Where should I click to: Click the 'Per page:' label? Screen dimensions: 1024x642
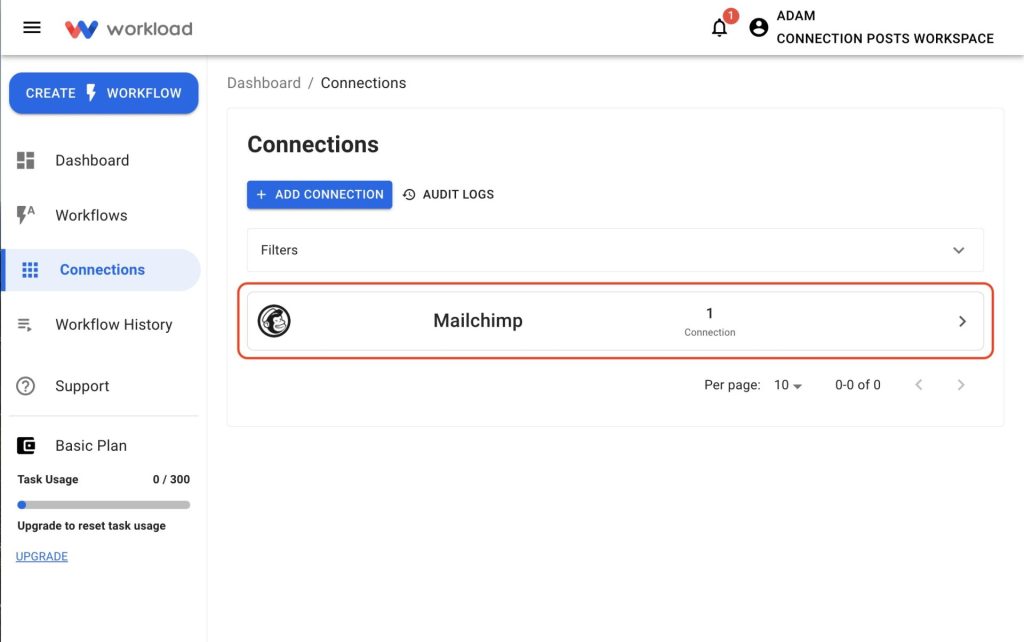pyautogui.click(x=732, y=385)
